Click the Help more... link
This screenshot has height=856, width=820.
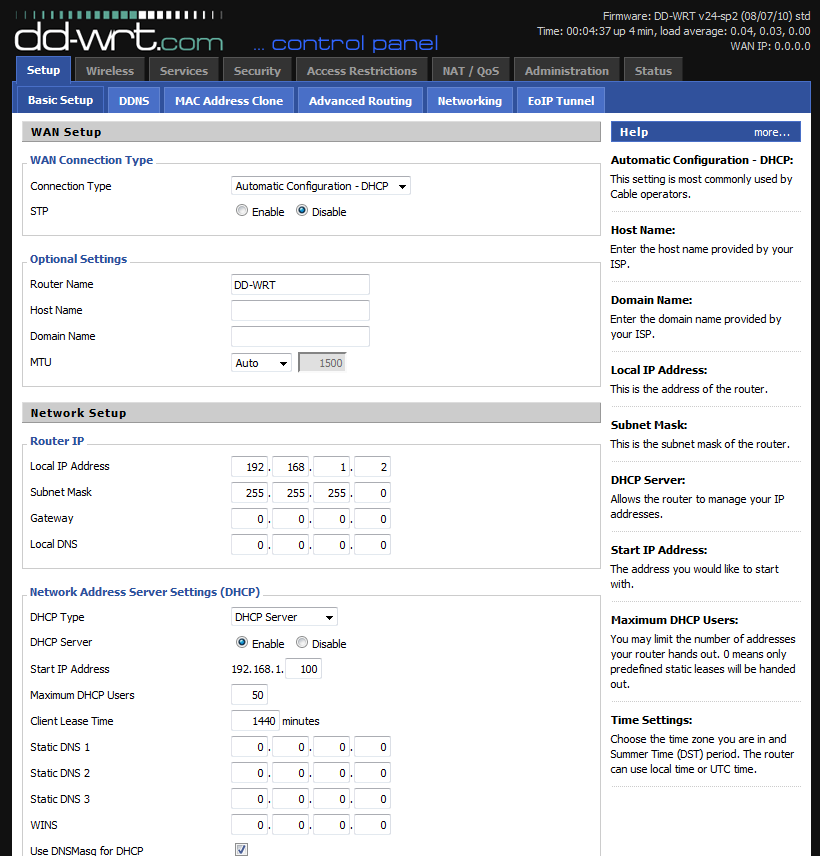(x=771, y=132)
